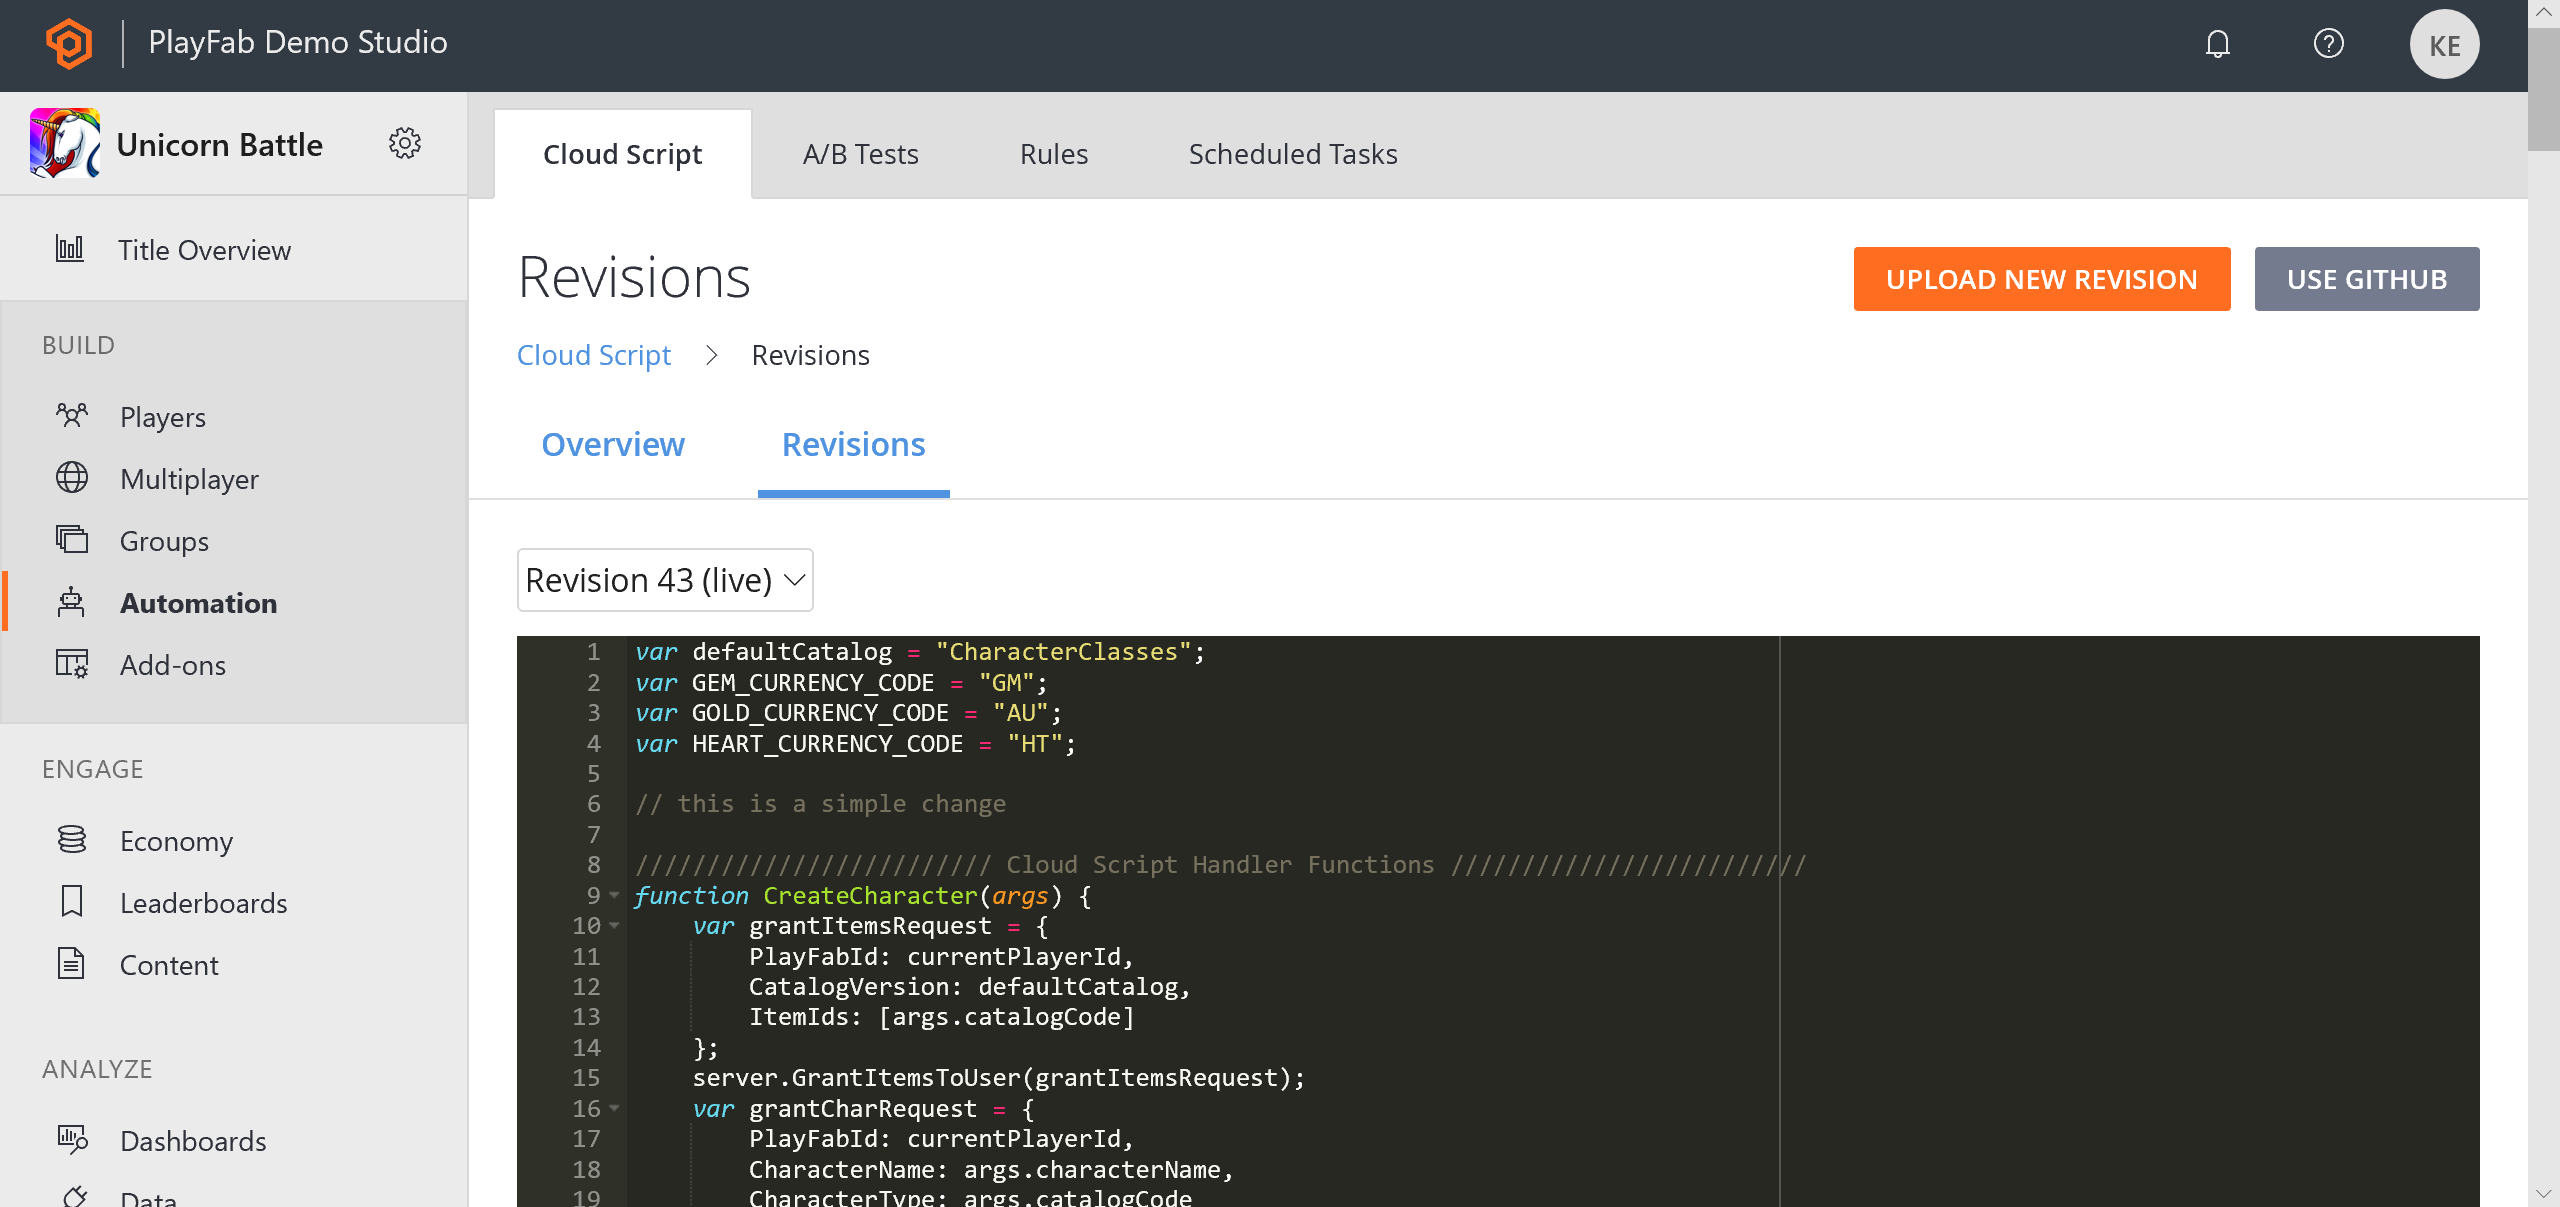The height and width of the screenshot is (1207, 2560).
Task: Click the Dashboards icon in sidebar
Action: point(72,1138)
